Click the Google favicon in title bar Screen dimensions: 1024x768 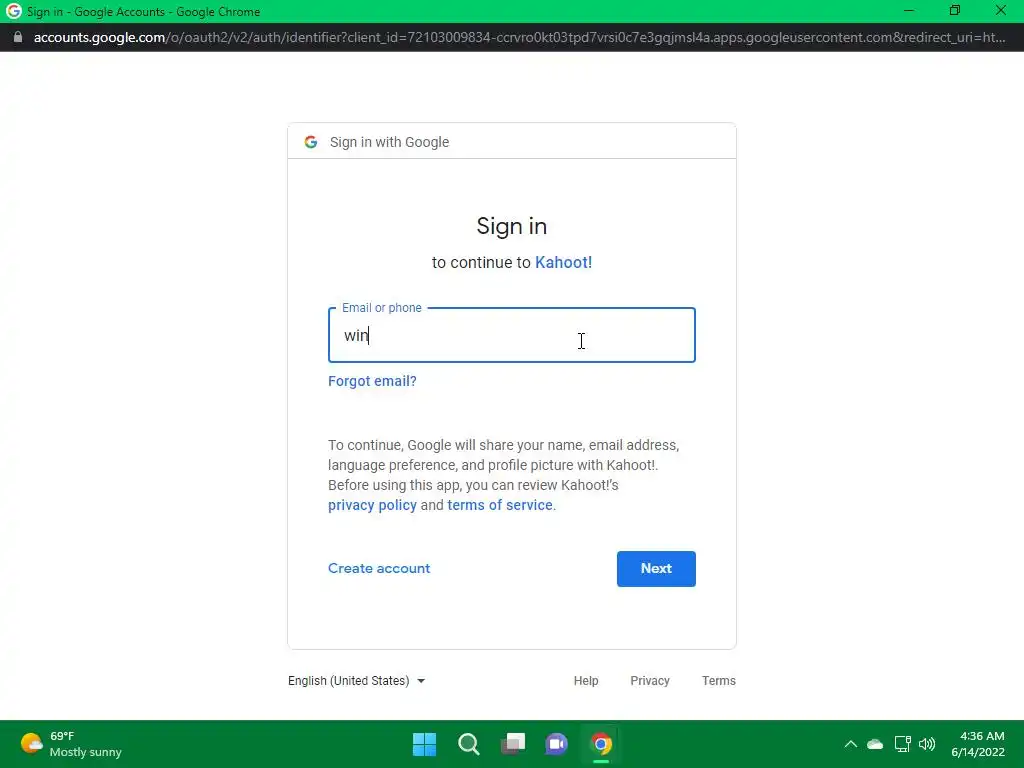pyautogui.click(x=13, y=11)
